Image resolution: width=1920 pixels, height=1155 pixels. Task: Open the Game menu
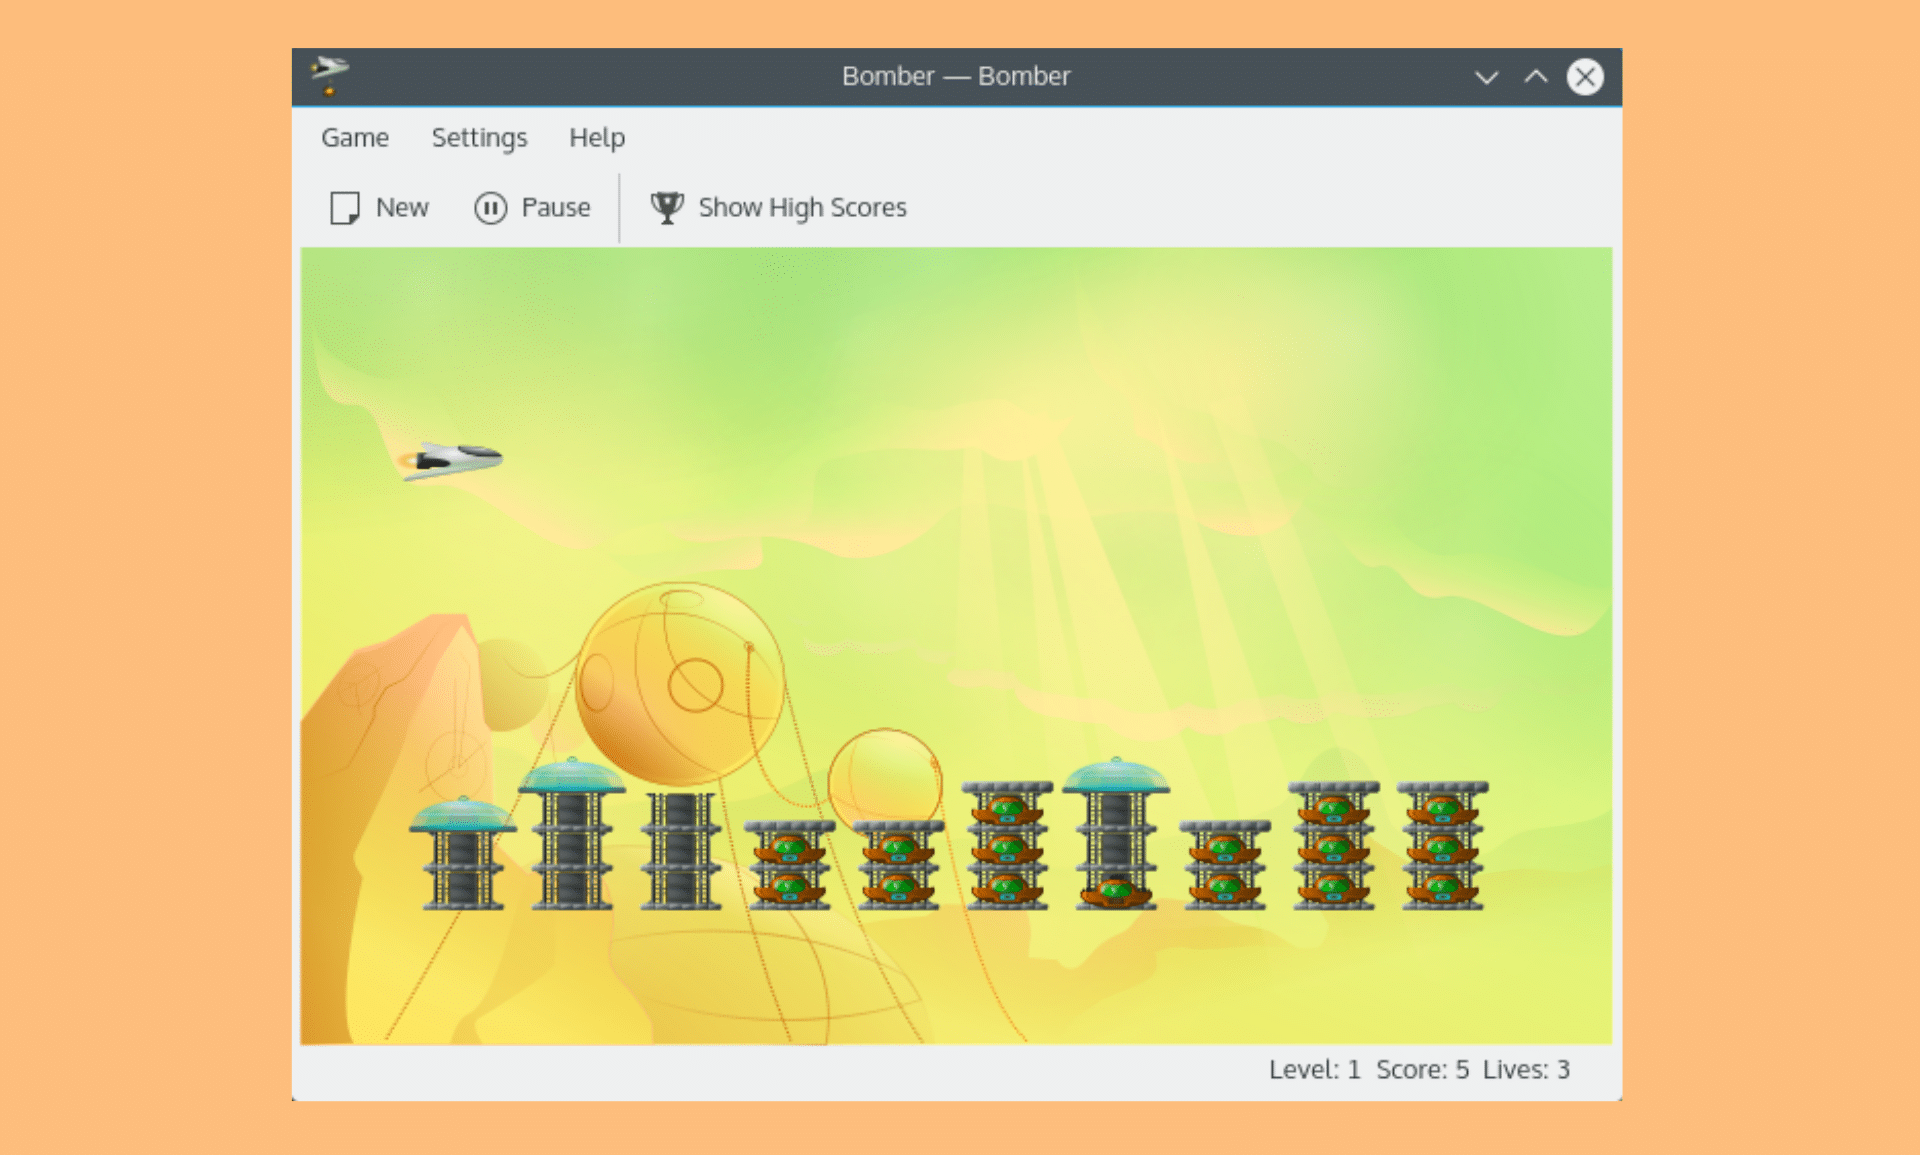[x=355, y=138]
